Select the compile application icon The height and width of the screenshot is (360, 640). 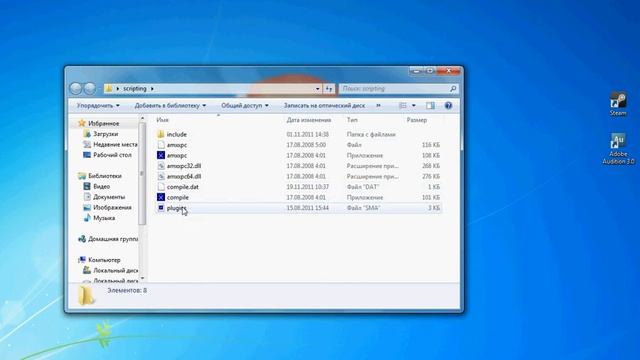[x=161, y=198]
